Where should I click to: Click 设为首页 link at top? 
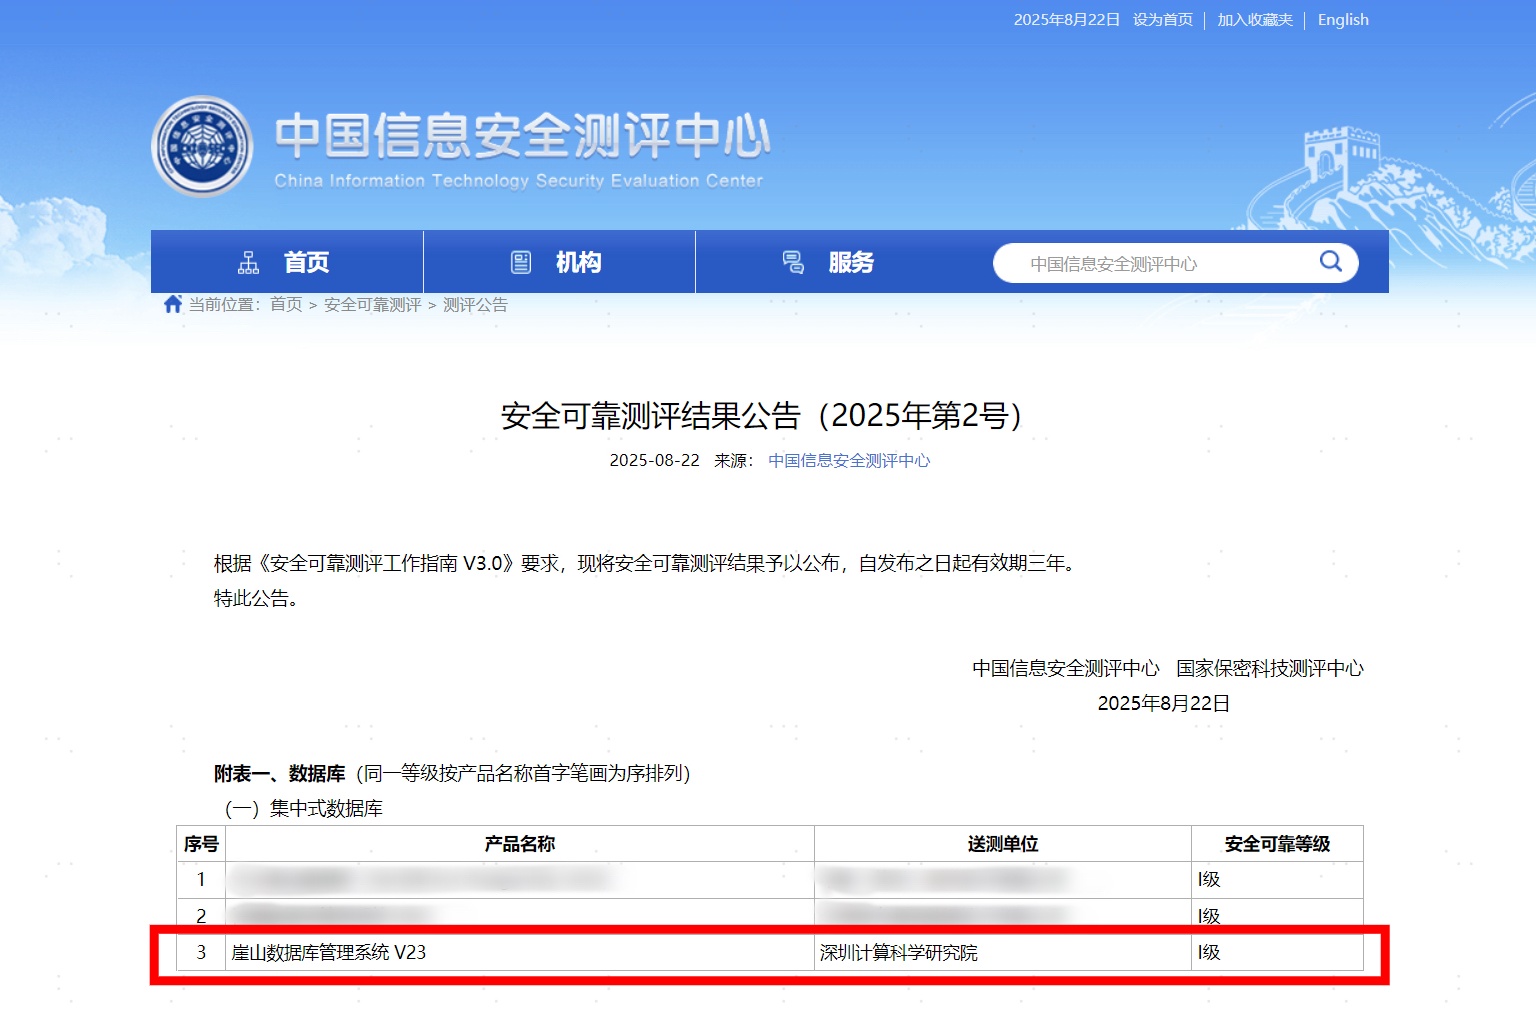click(1163, 20)
